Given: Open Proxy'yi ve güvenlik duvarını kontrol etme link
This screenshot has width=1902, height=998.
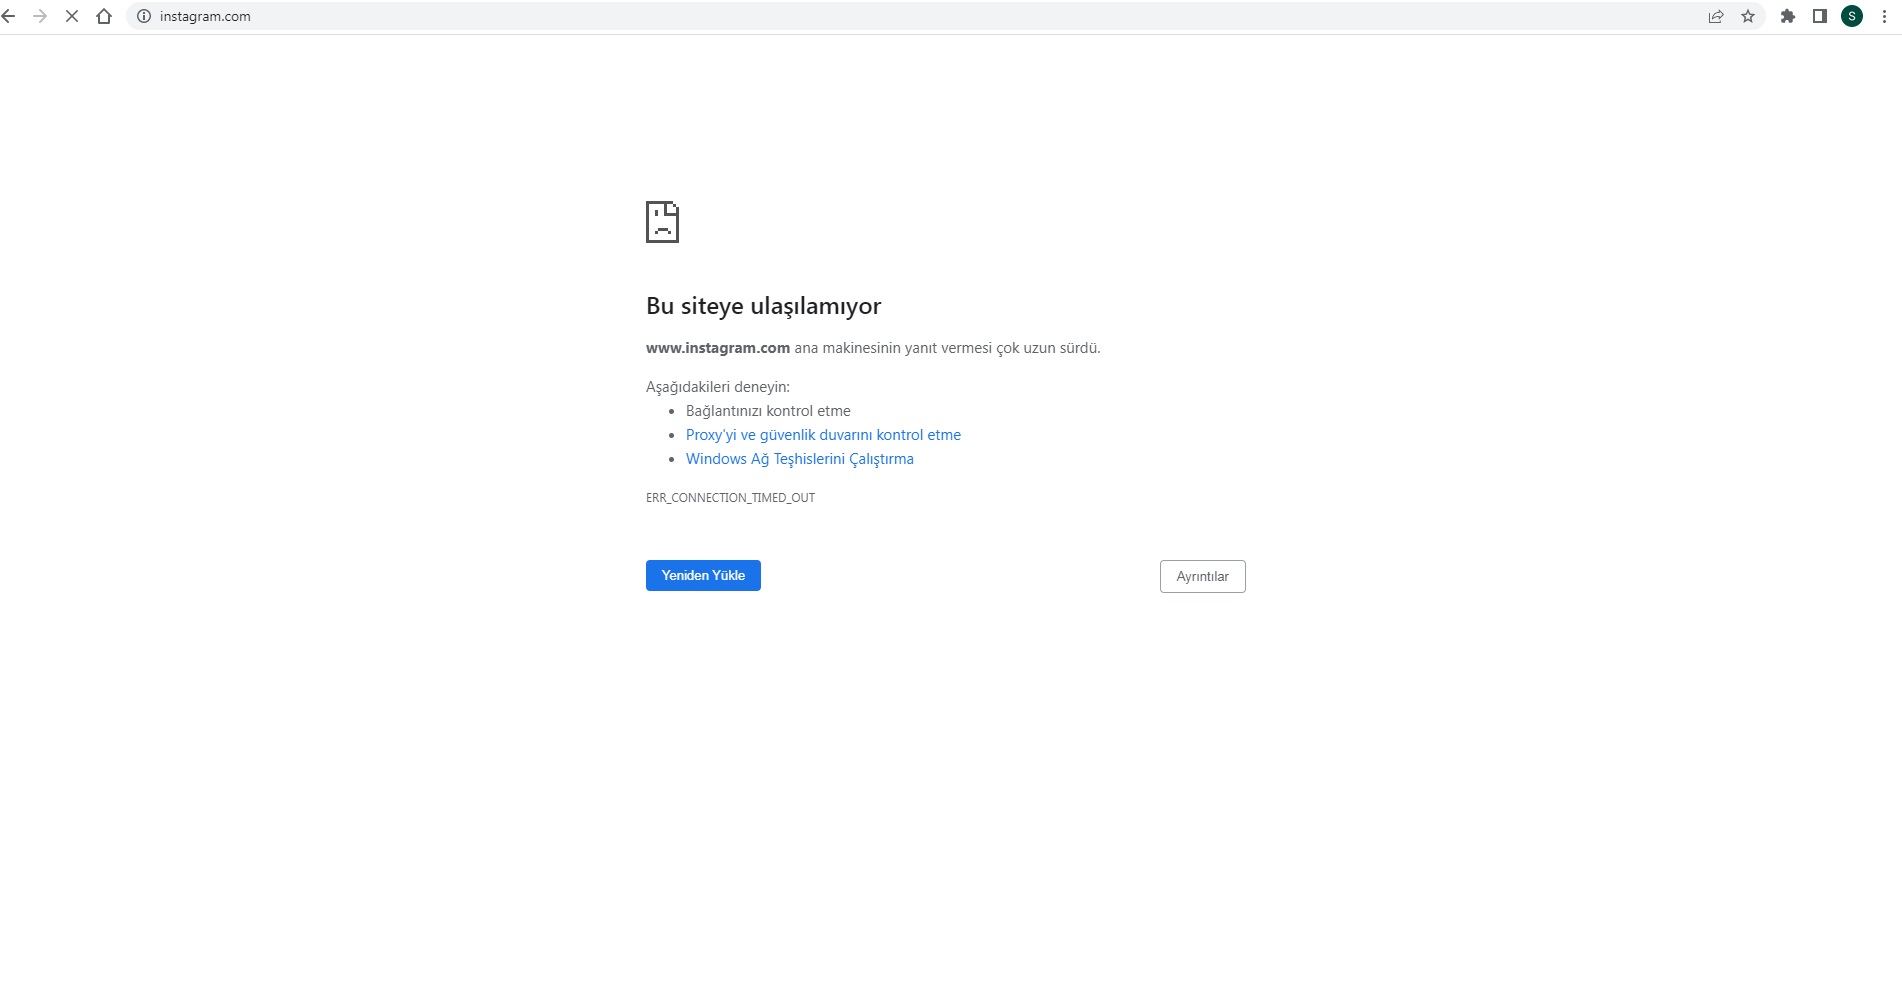Looking at the screenshot, I should click(x=823, y=435).
